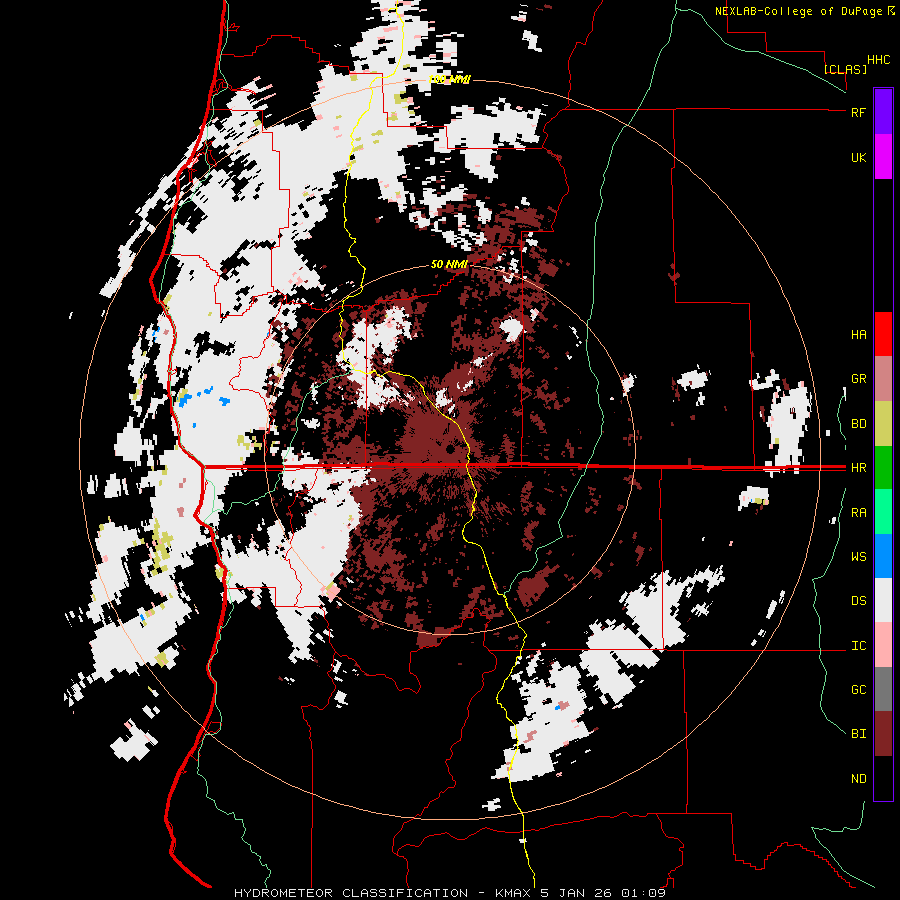Click the 'IC' legend label
The width and height of the screenshot is (900, 900).
pos(858,646)
